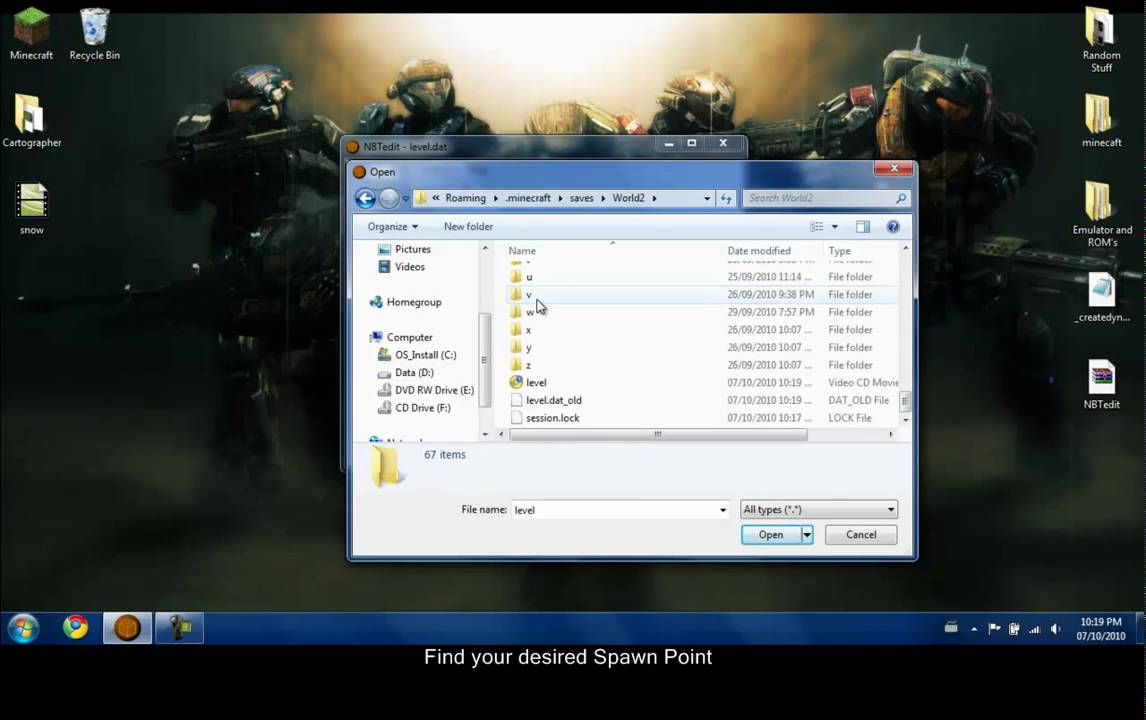This screenshot has height=720, width=1146.
Task: Click the file list vertical scrollbar thumb
Action: point(905,401)
